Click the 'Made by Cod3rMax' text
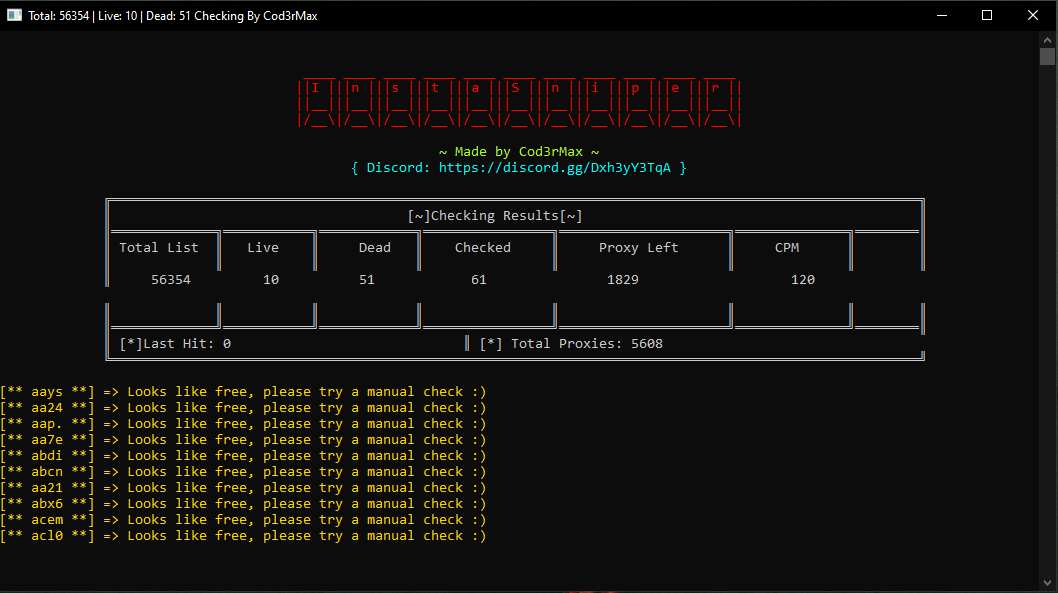The width and height of the screenshot is (1058, 593). point(518,152)
